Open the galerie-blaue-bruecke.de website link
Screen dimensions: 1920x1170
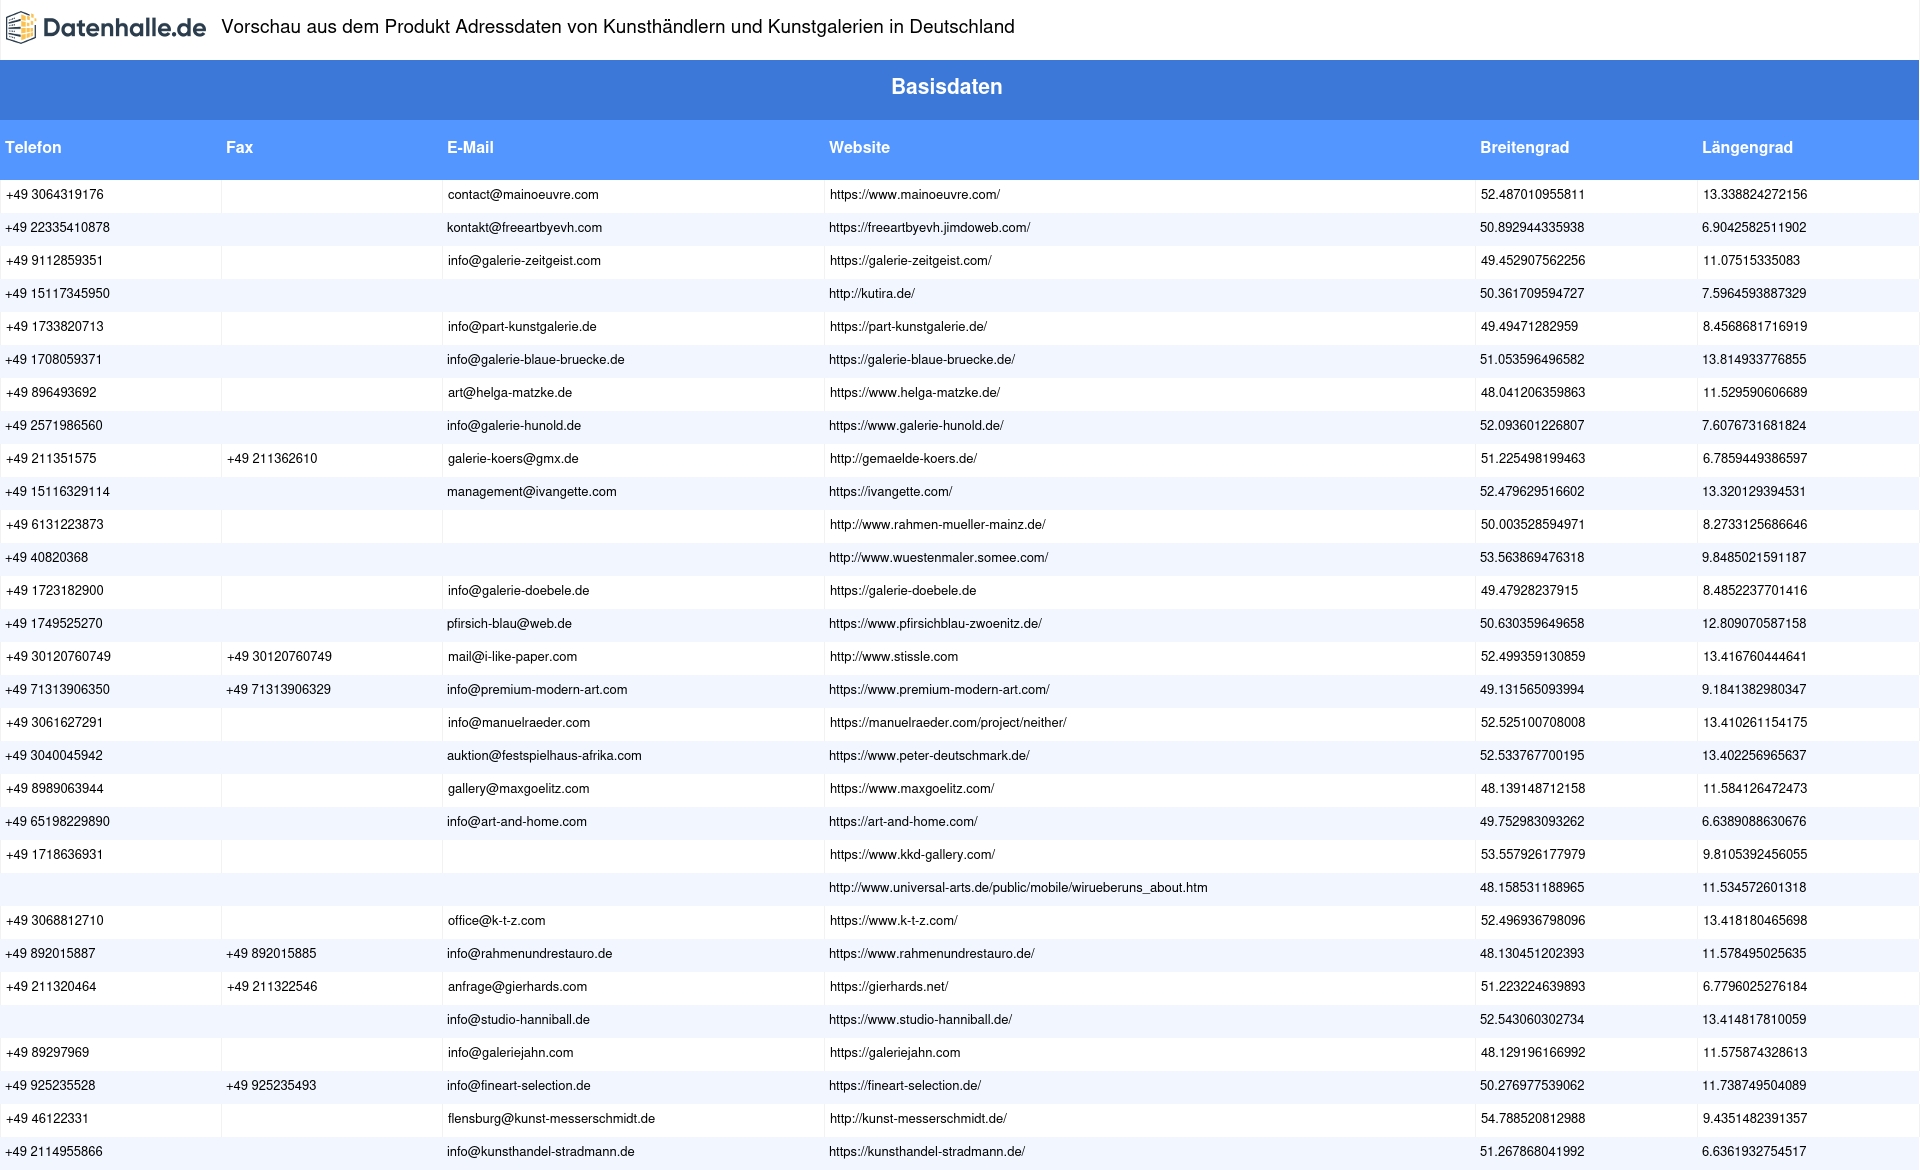coord(921,360)
